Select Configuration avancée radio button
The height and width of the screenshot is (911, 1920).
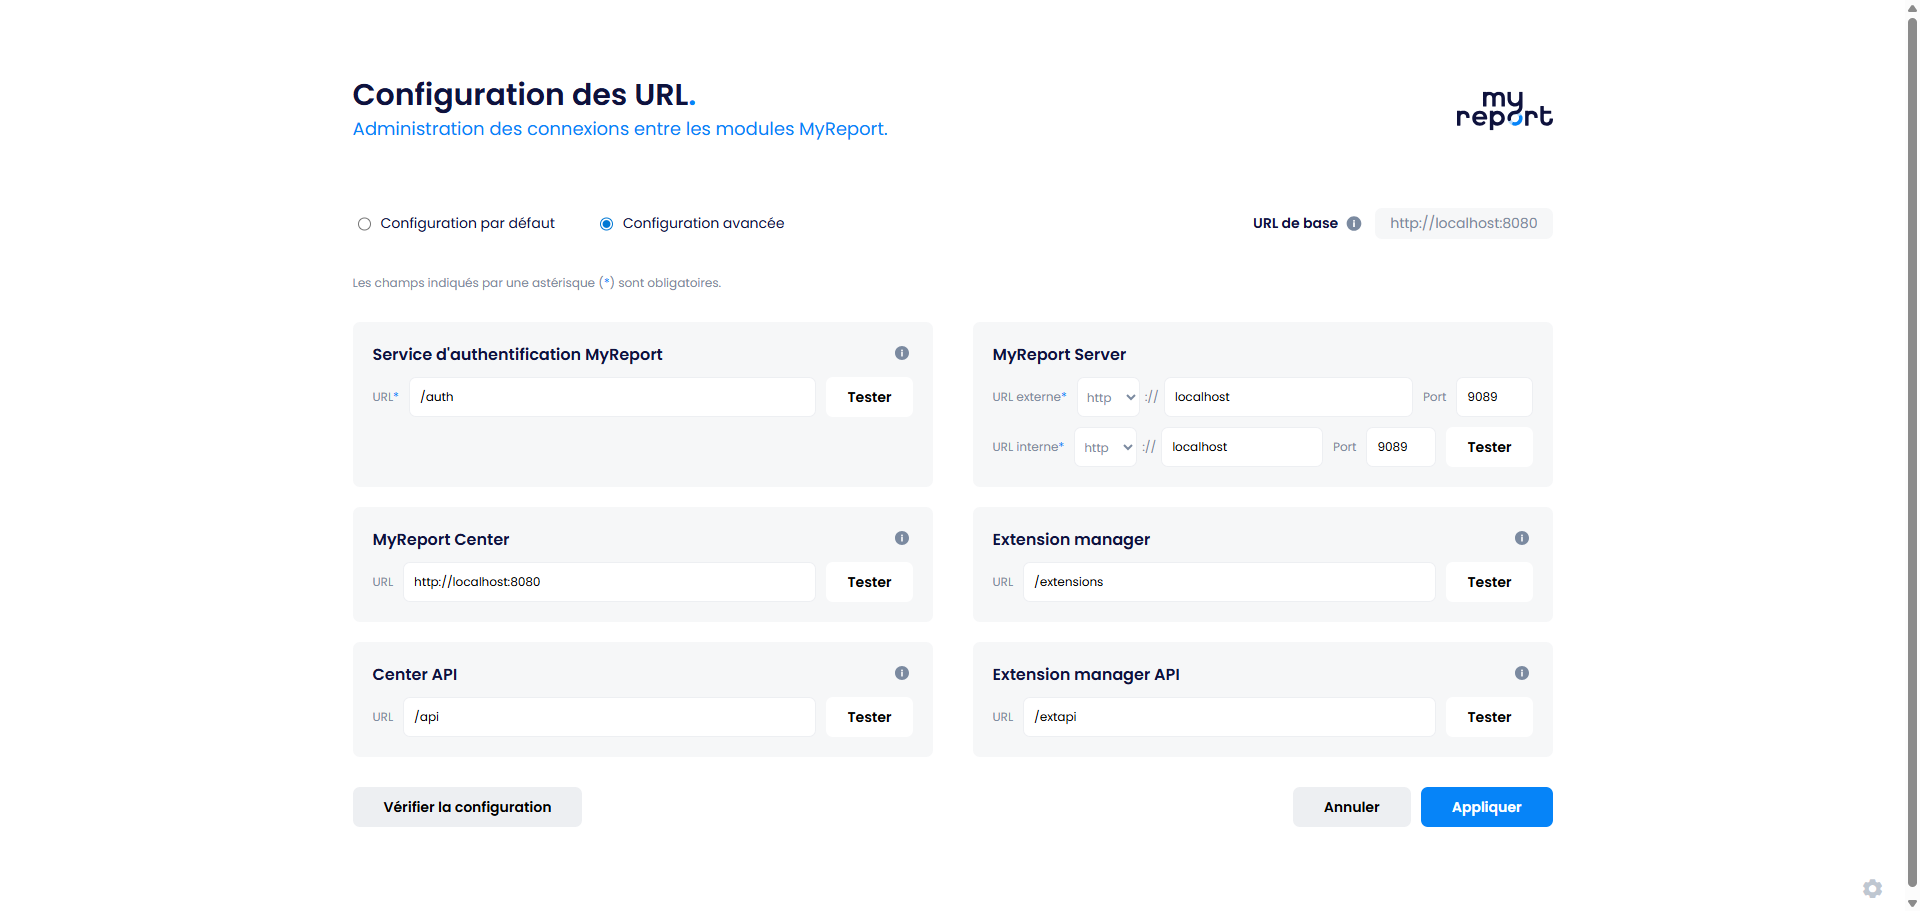(606, 224)
